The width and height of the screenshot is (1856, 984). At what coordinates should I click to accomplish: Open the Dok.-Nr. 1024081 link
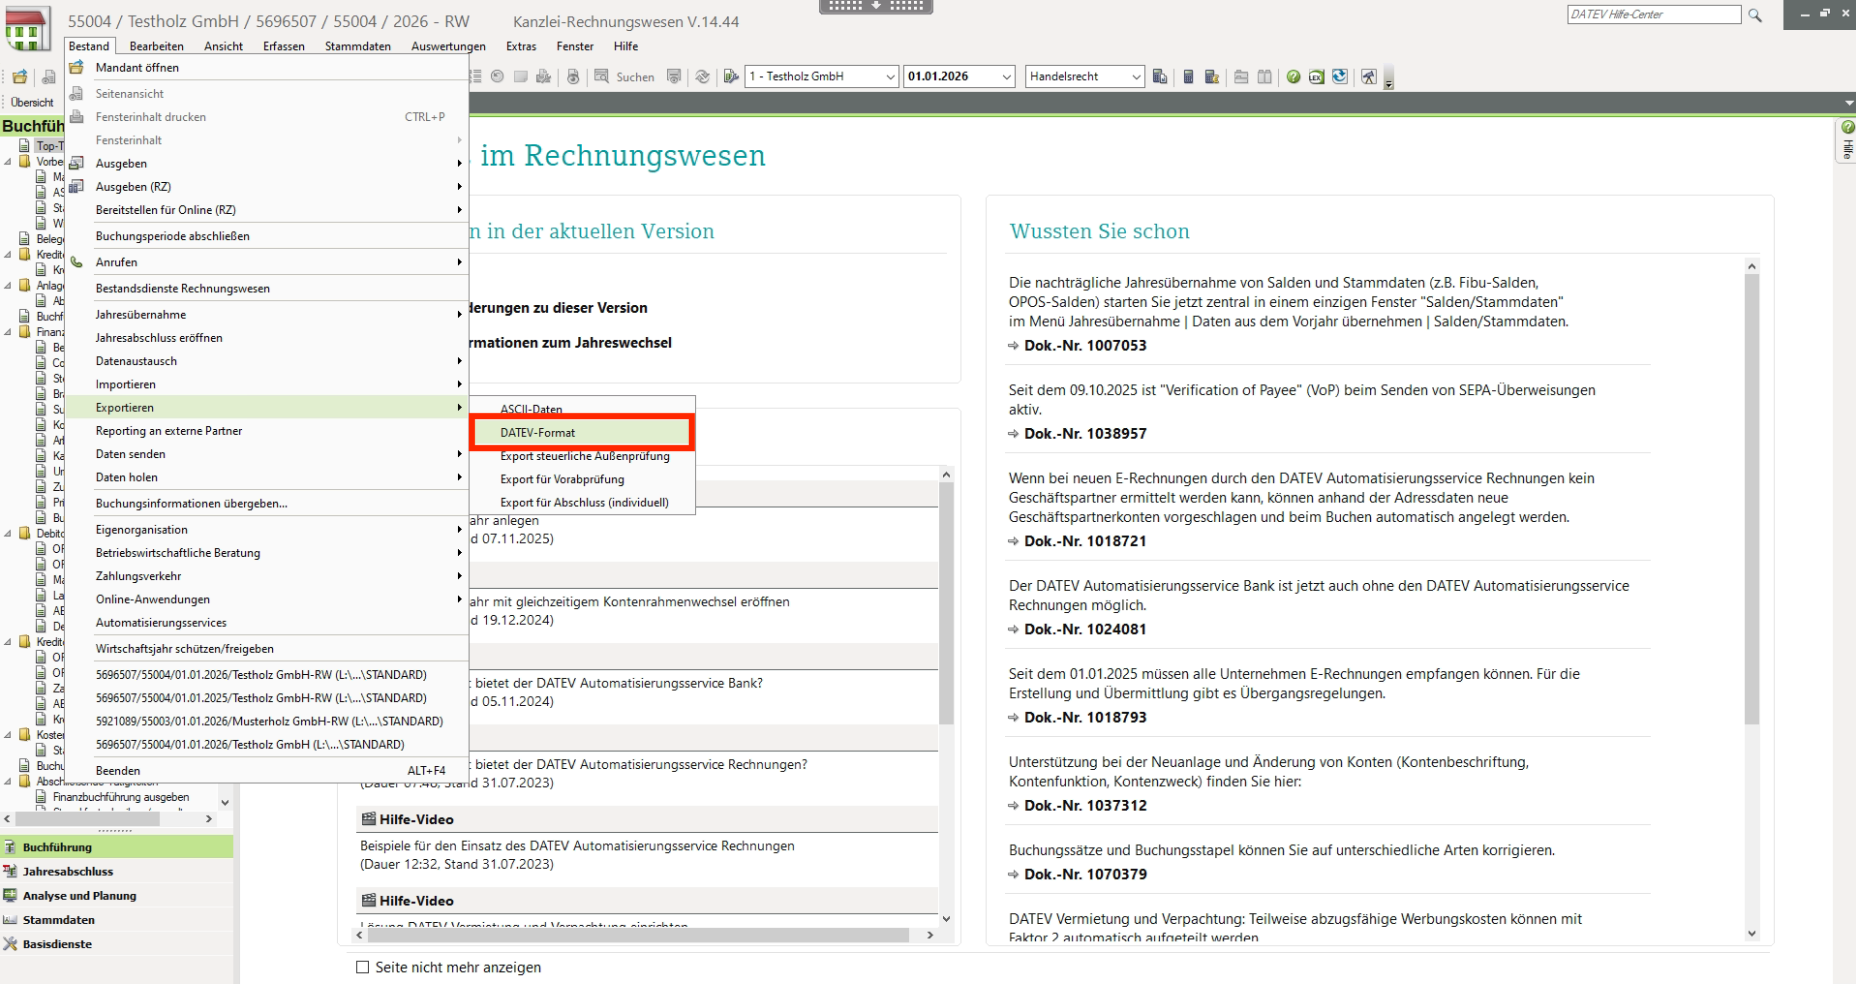coord(1085,629)
